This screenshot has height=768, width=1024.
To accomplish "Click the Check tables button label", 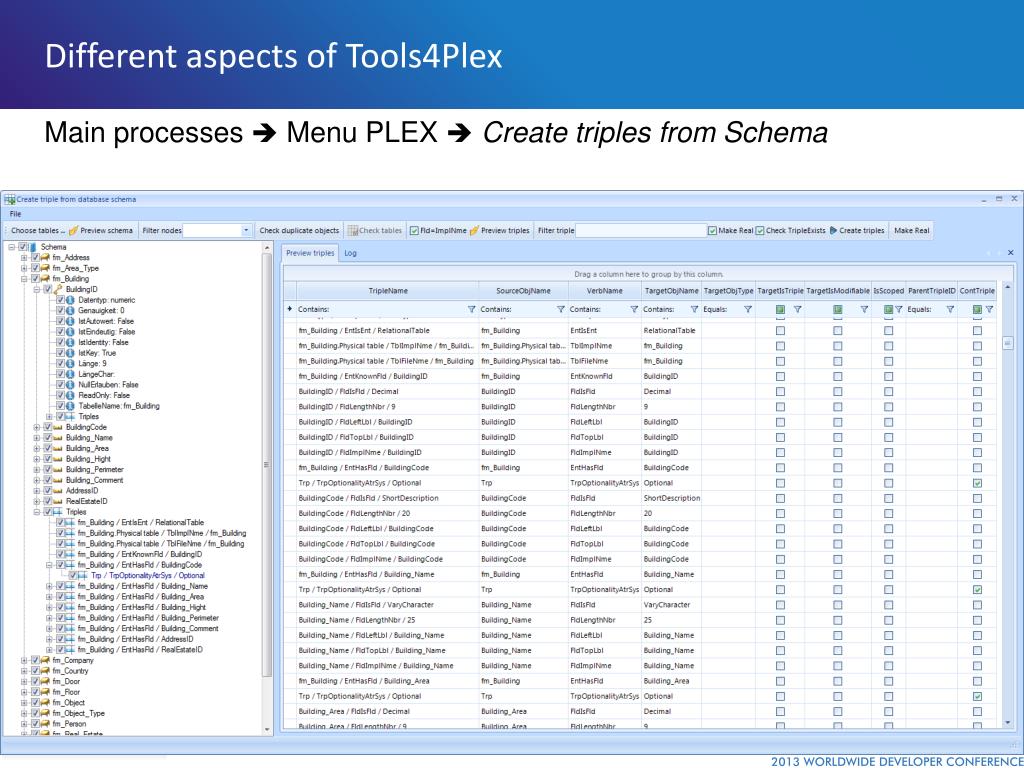I will click(x=381, y=231).
